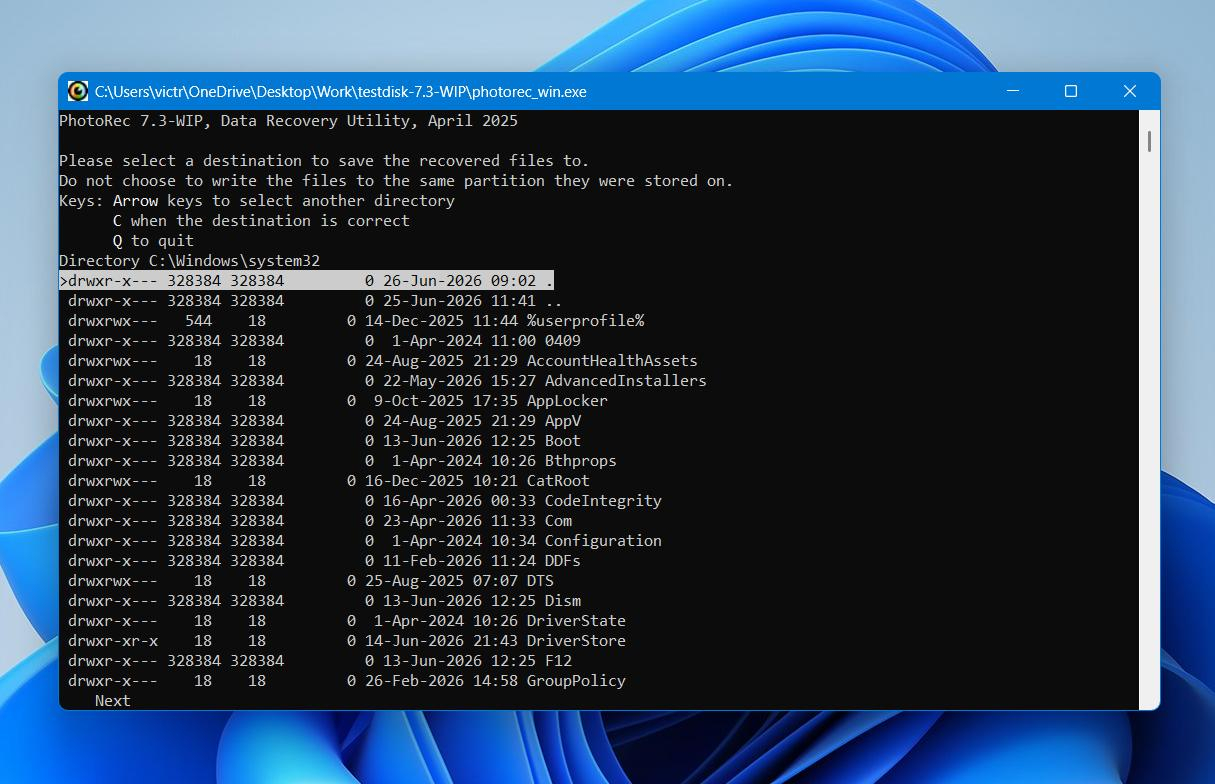Select the F12 directory row
Image resolution: width=1215 pixels, height=784 pixels.
pyautogui.click(x=320, y=661)
